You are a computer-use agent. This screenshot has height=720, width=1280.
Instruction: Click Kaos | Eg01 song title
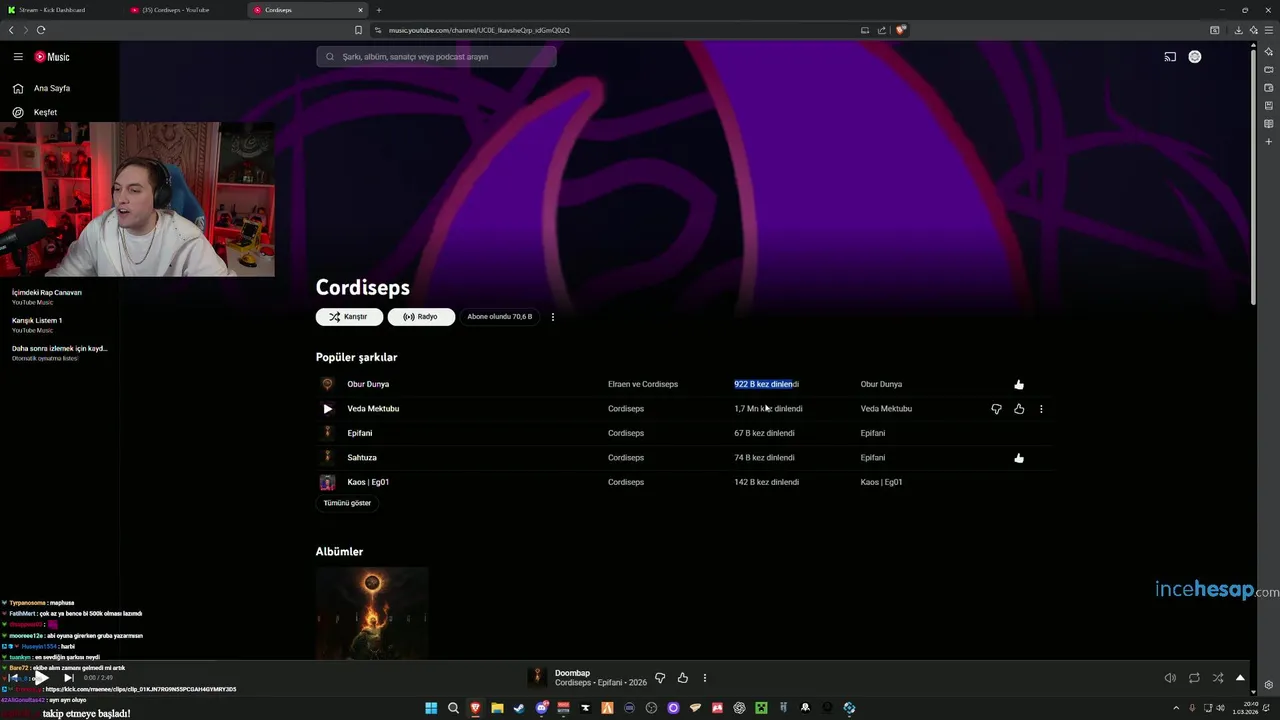pos(368,482)
